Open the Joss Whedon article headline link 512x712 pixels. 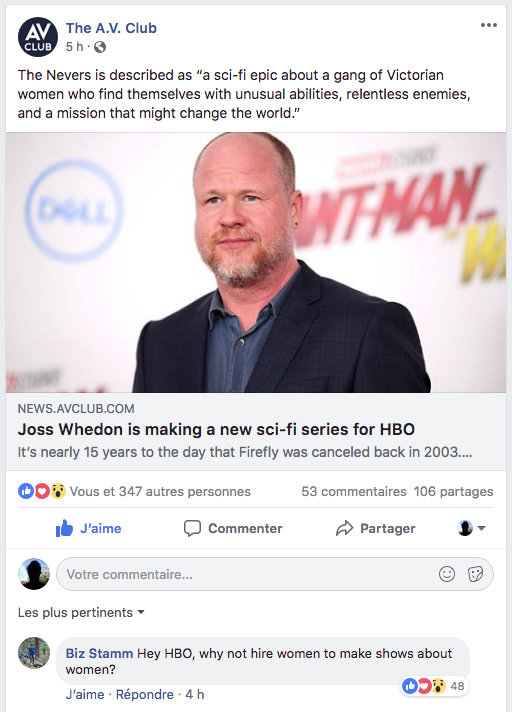pos(216,429)
